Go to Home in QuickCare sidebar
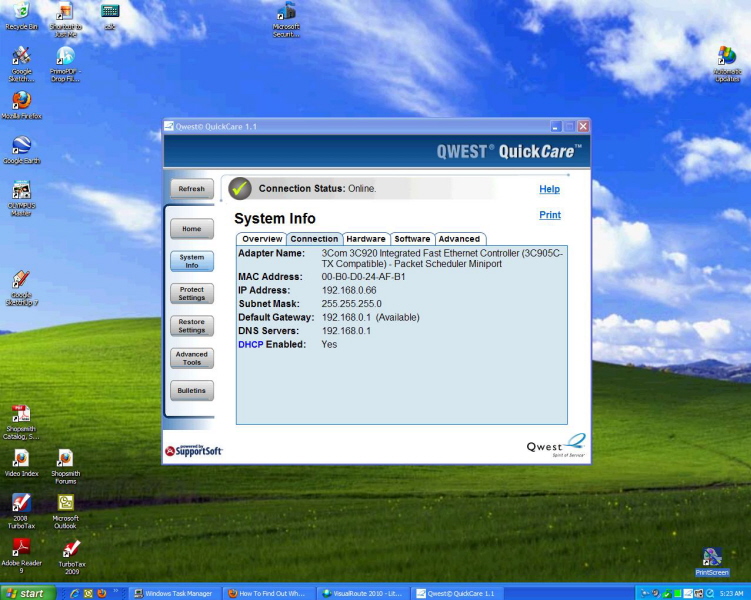 click(x=192, y=229)
